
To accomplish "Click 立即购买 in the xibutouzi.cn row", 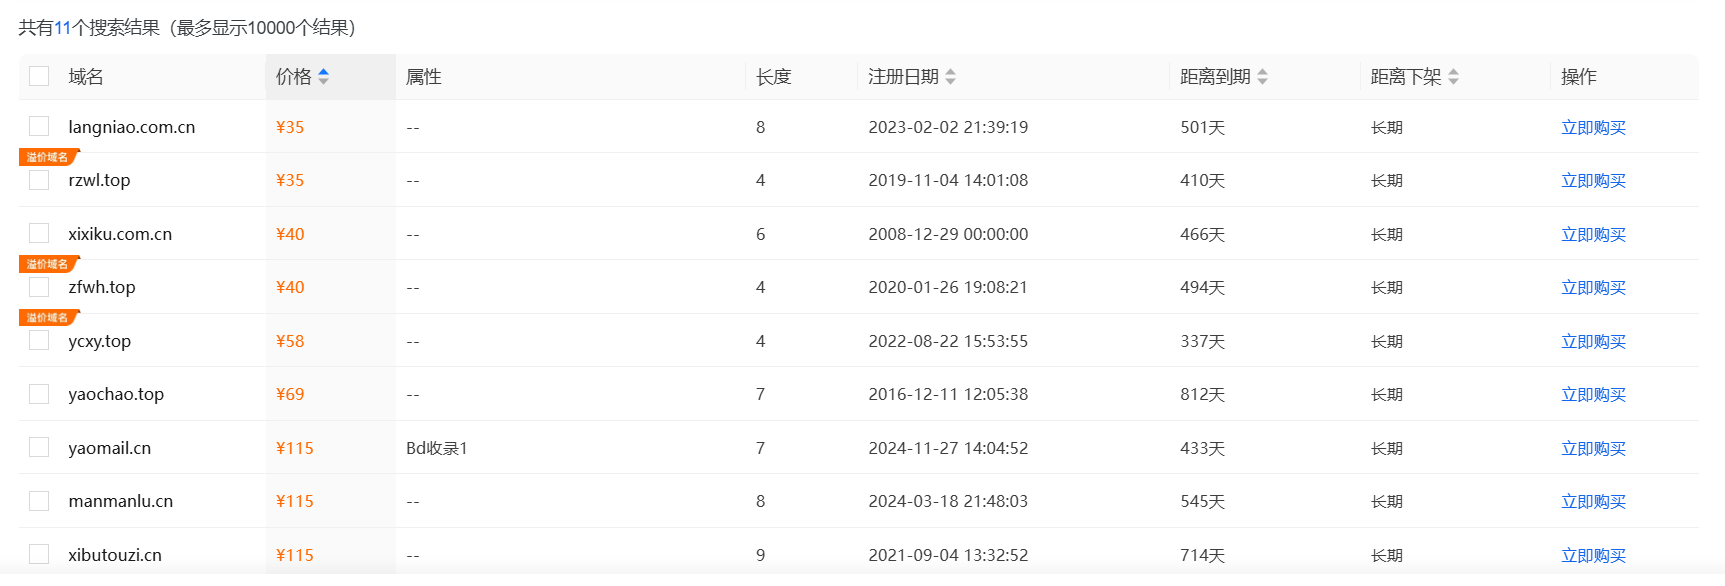I will click(1593, 555).
